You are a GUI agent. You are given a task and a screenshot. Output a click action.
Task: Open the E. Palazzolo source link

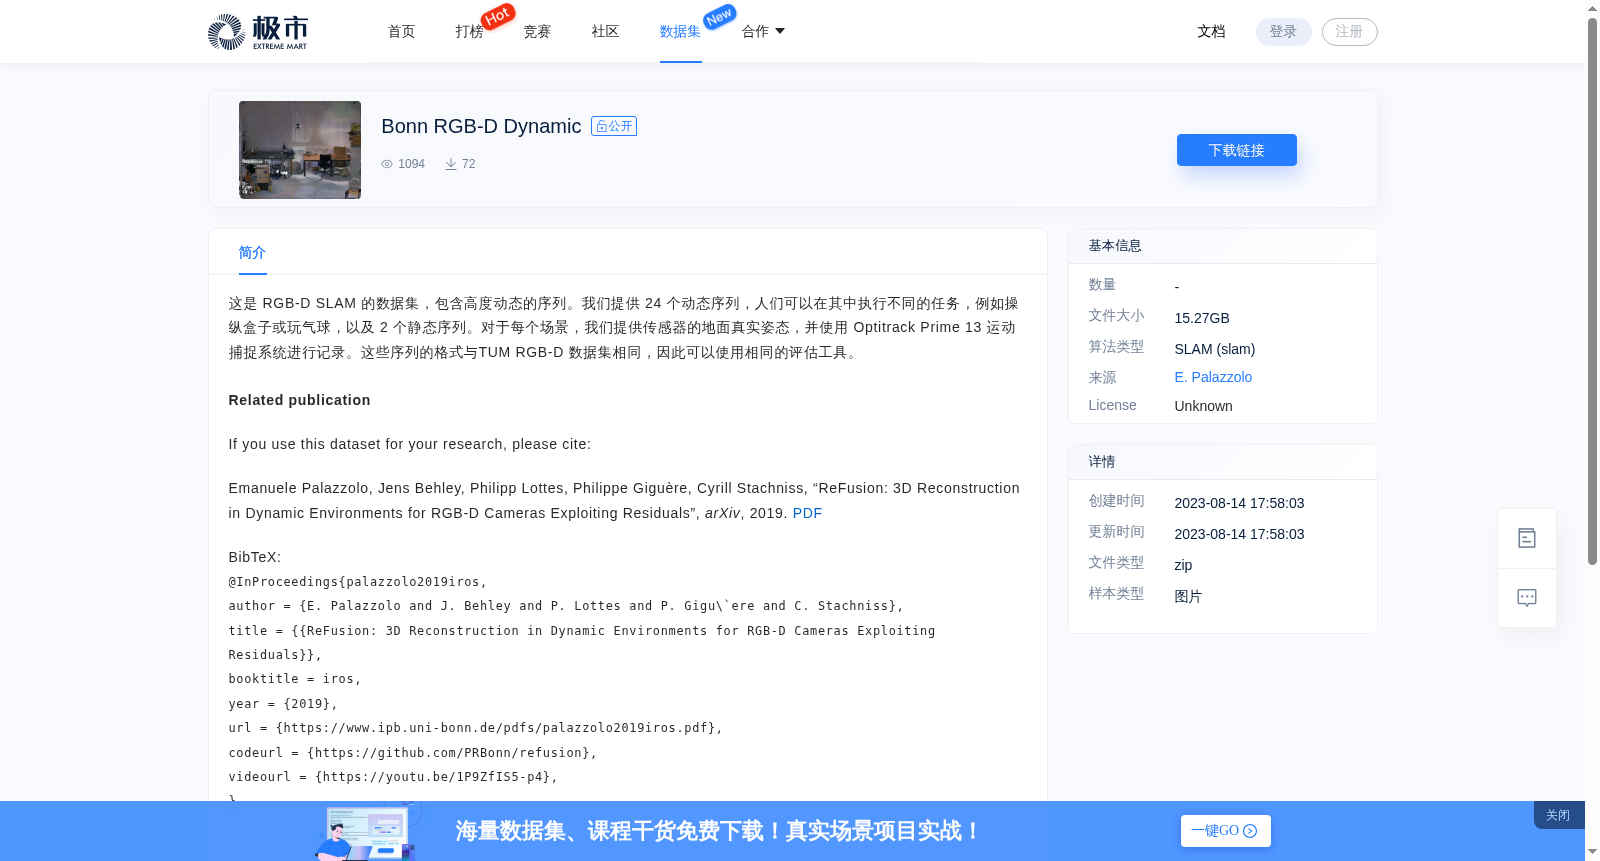[1213, 377]
